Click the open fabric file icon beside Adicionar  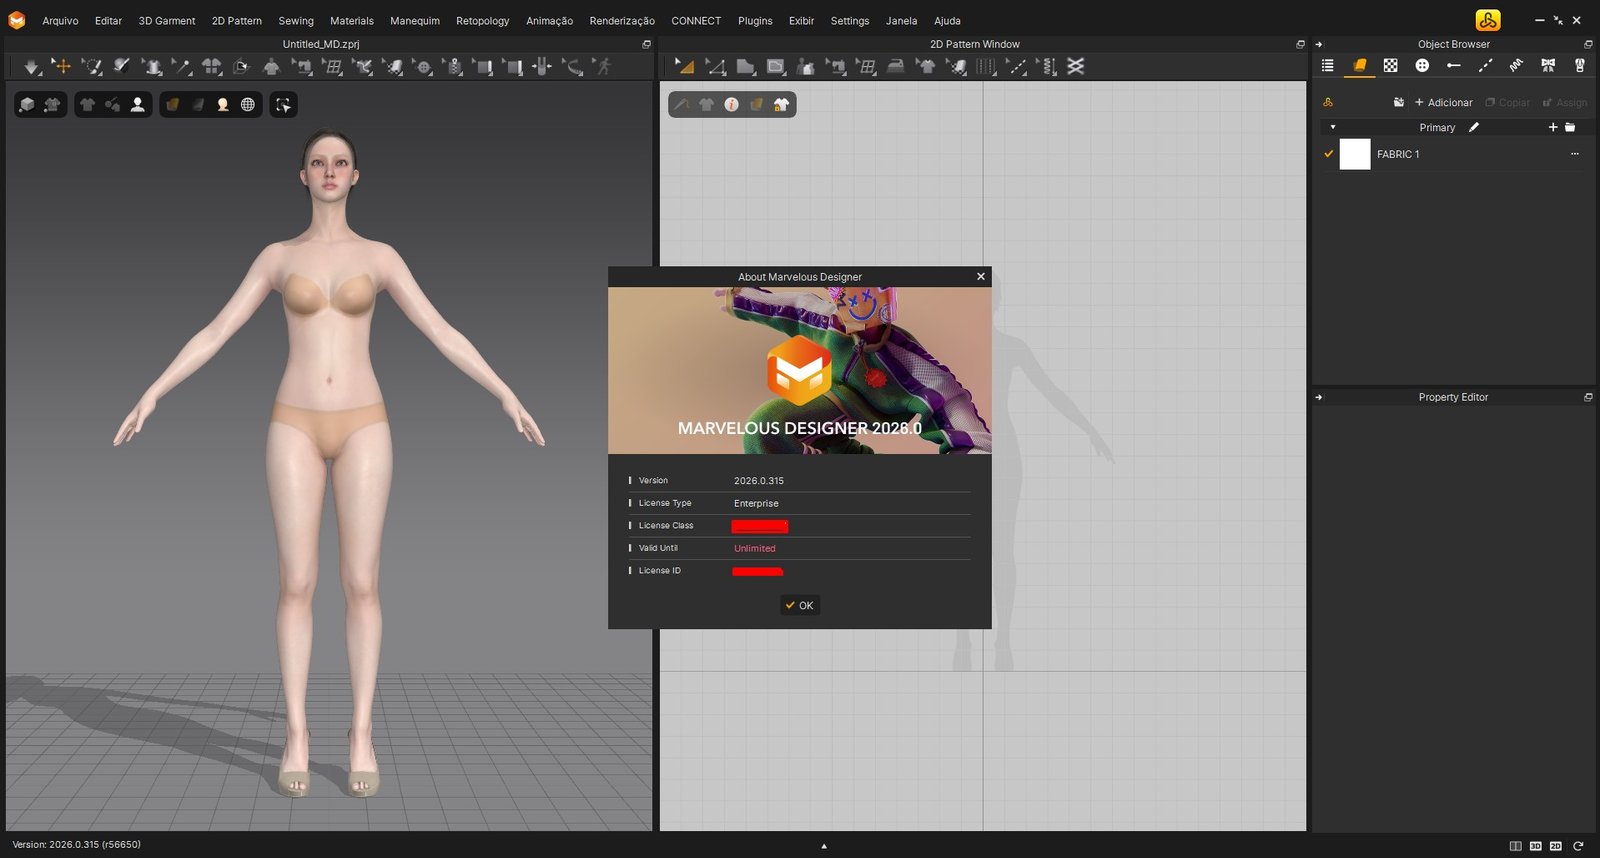[1398, 102]
